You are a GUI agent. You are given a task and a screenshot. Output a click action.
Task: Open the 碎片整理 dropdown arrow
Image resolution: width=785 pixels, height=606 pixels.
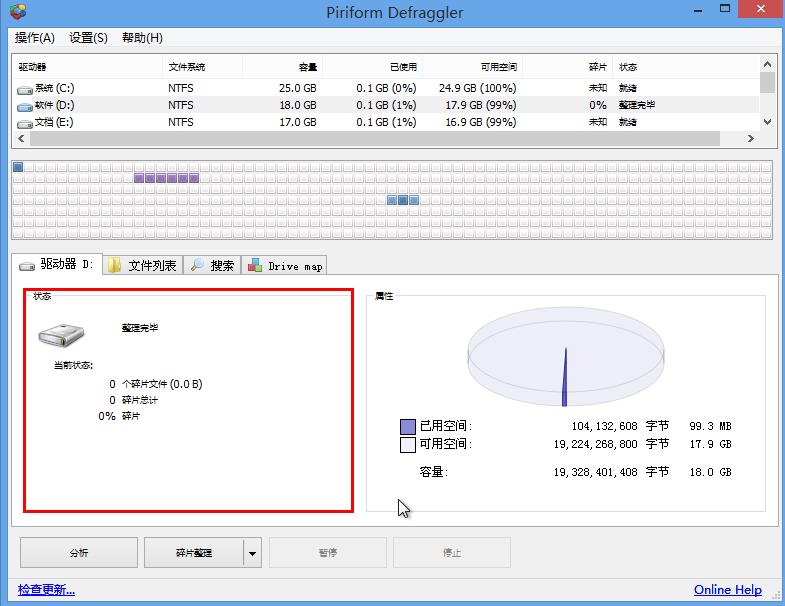click(252, 553)
